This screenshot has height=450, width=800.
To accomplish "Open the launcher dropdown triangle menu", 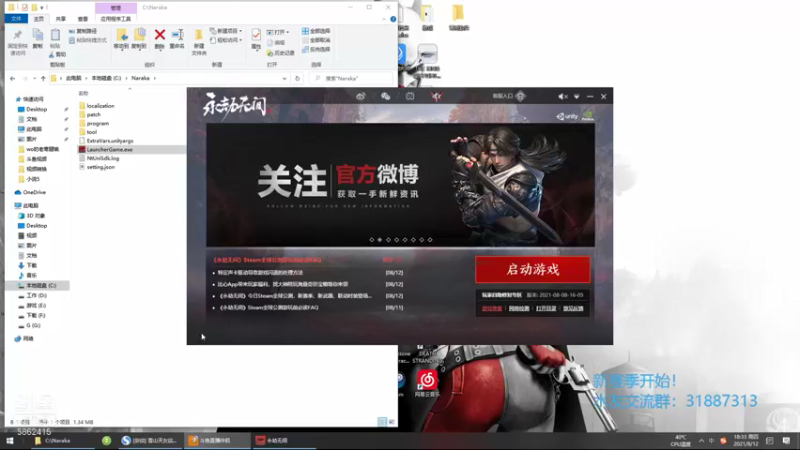I will tap(577, 96).
